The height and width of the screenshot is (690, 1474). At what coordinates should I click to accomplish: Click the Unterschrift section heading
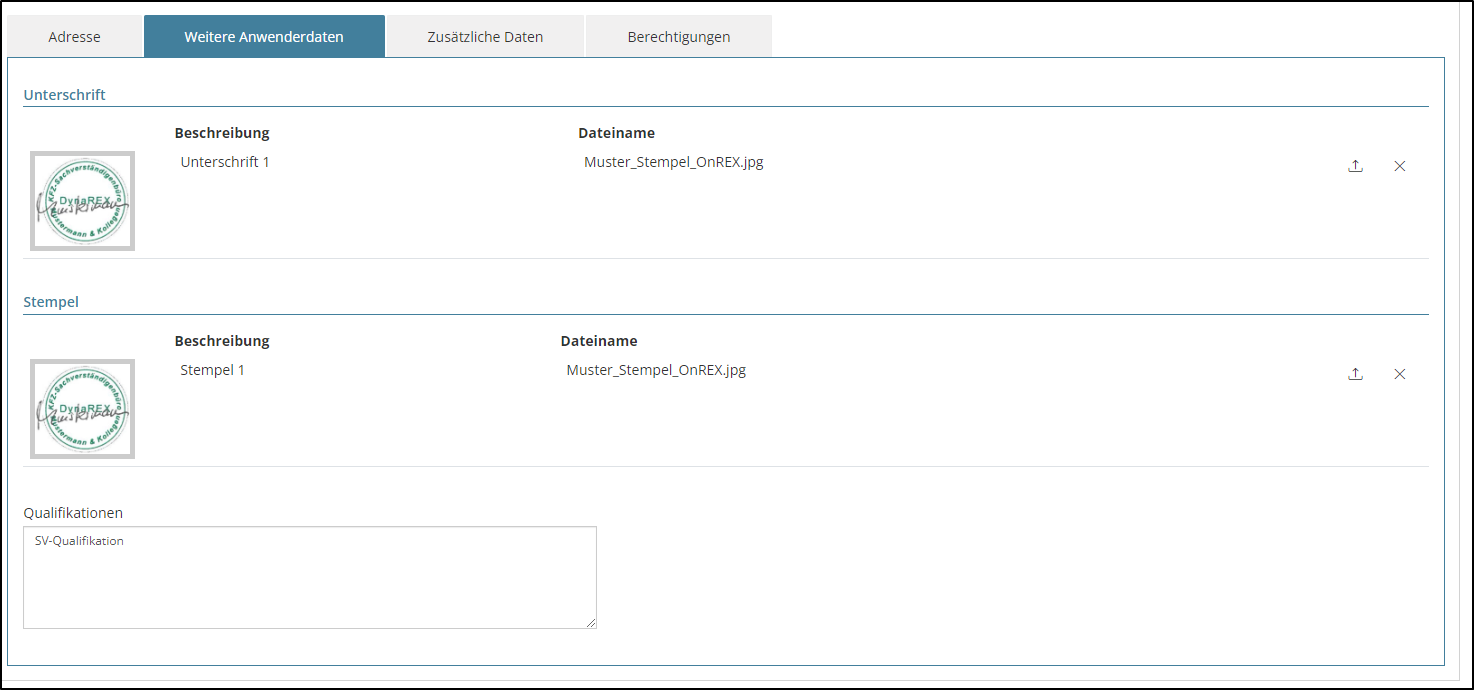point(64,95)
